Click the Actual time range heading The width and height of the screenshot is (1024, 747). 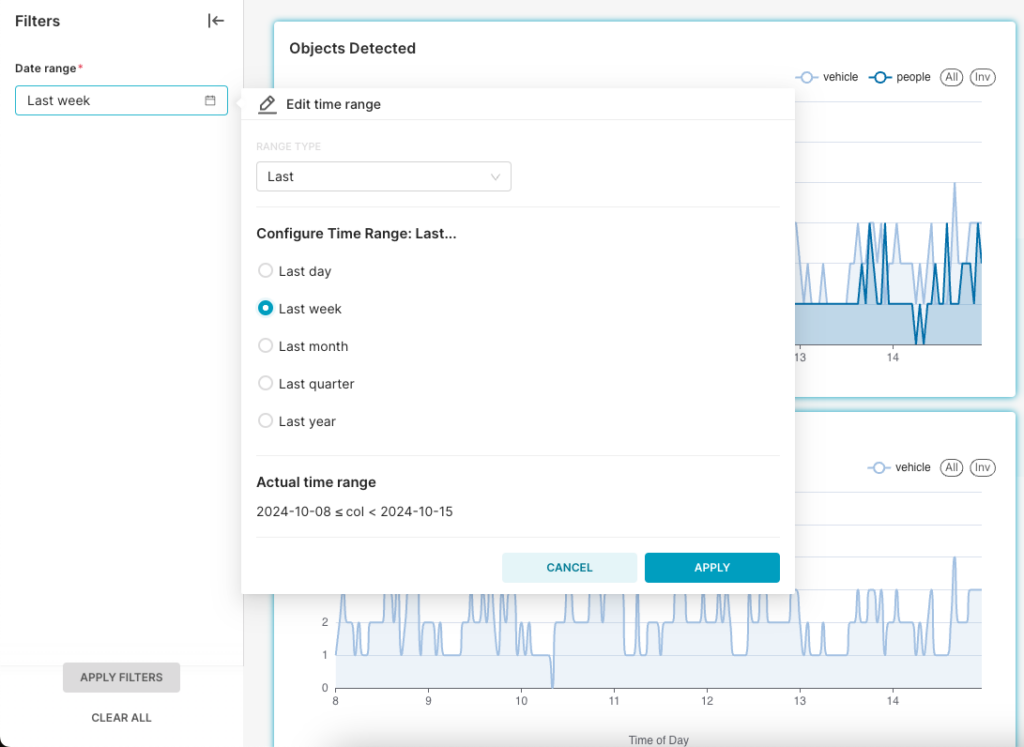316,482
